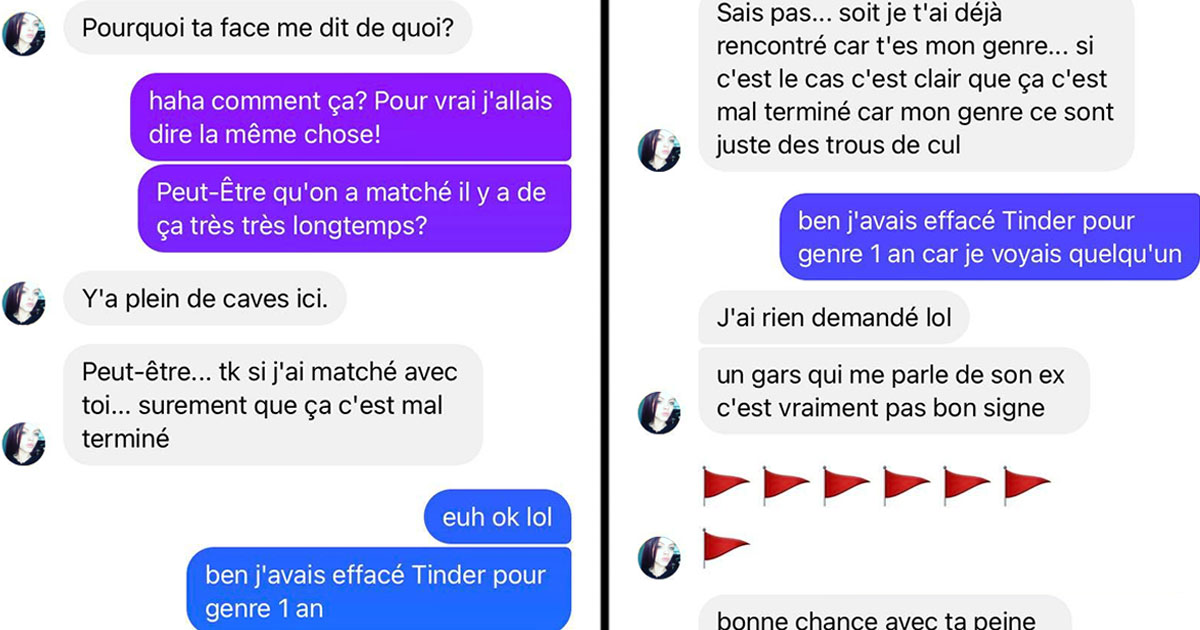The height and width of the screenshot is (630, 1200).
Task: Click avatar beside 'surement que ça c'est mal terminé'
Action: click(24, 443)
